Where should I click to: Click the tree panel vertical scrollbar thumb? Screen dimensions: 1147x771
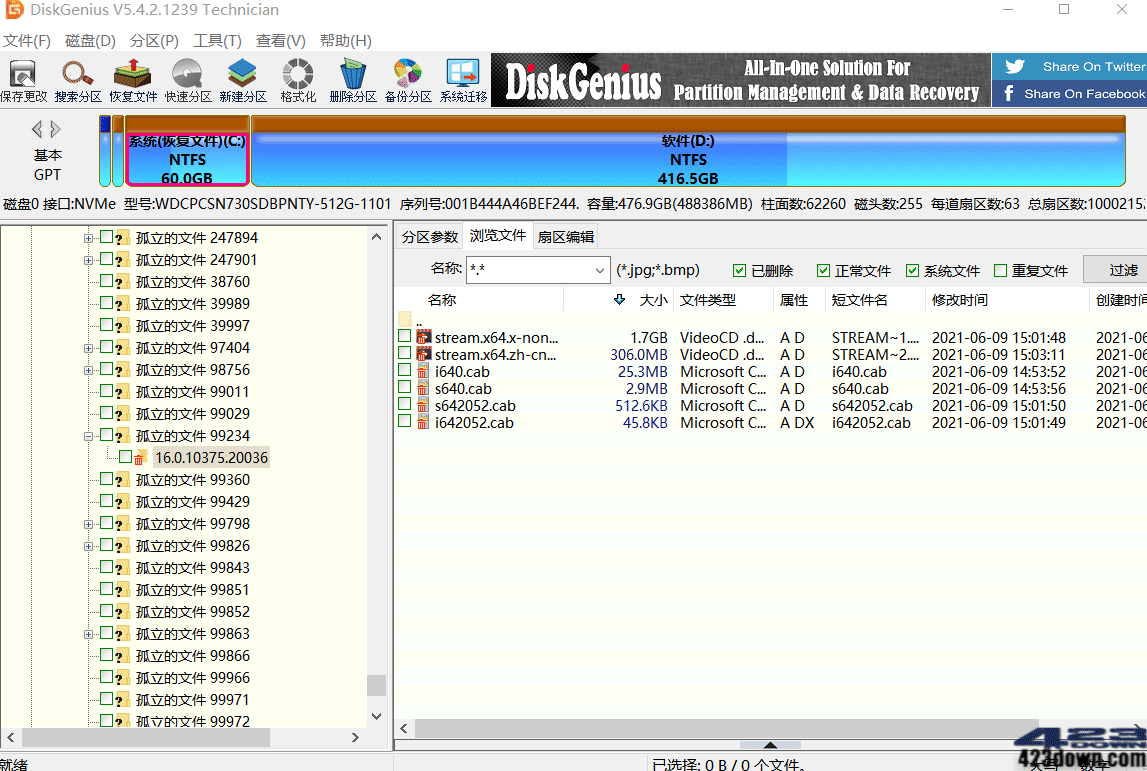click(376, 685)
